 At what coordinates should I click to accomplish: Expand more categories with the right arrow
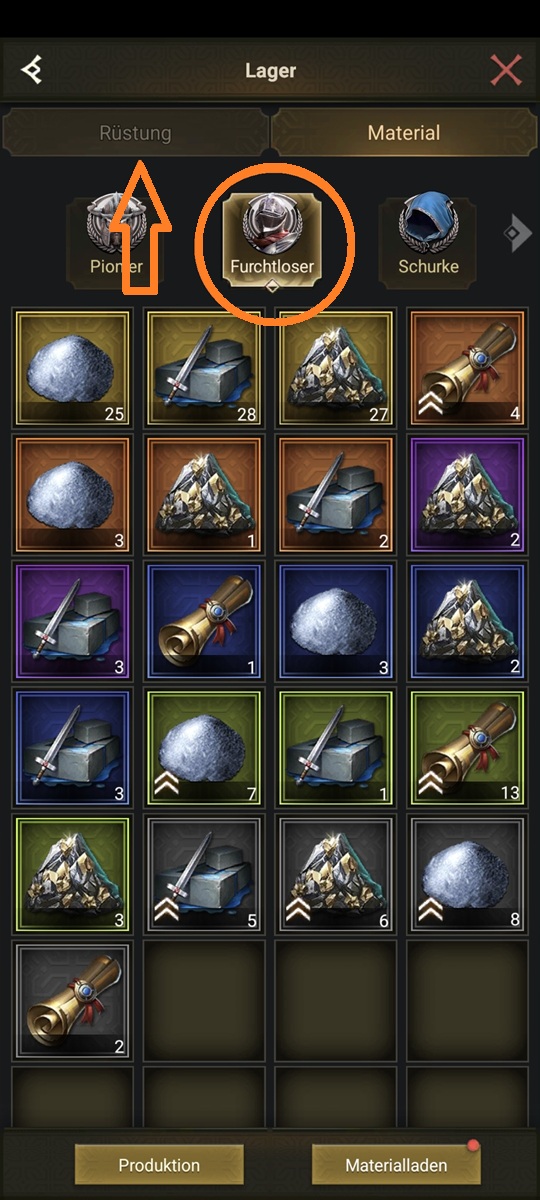tap(515, 234)
